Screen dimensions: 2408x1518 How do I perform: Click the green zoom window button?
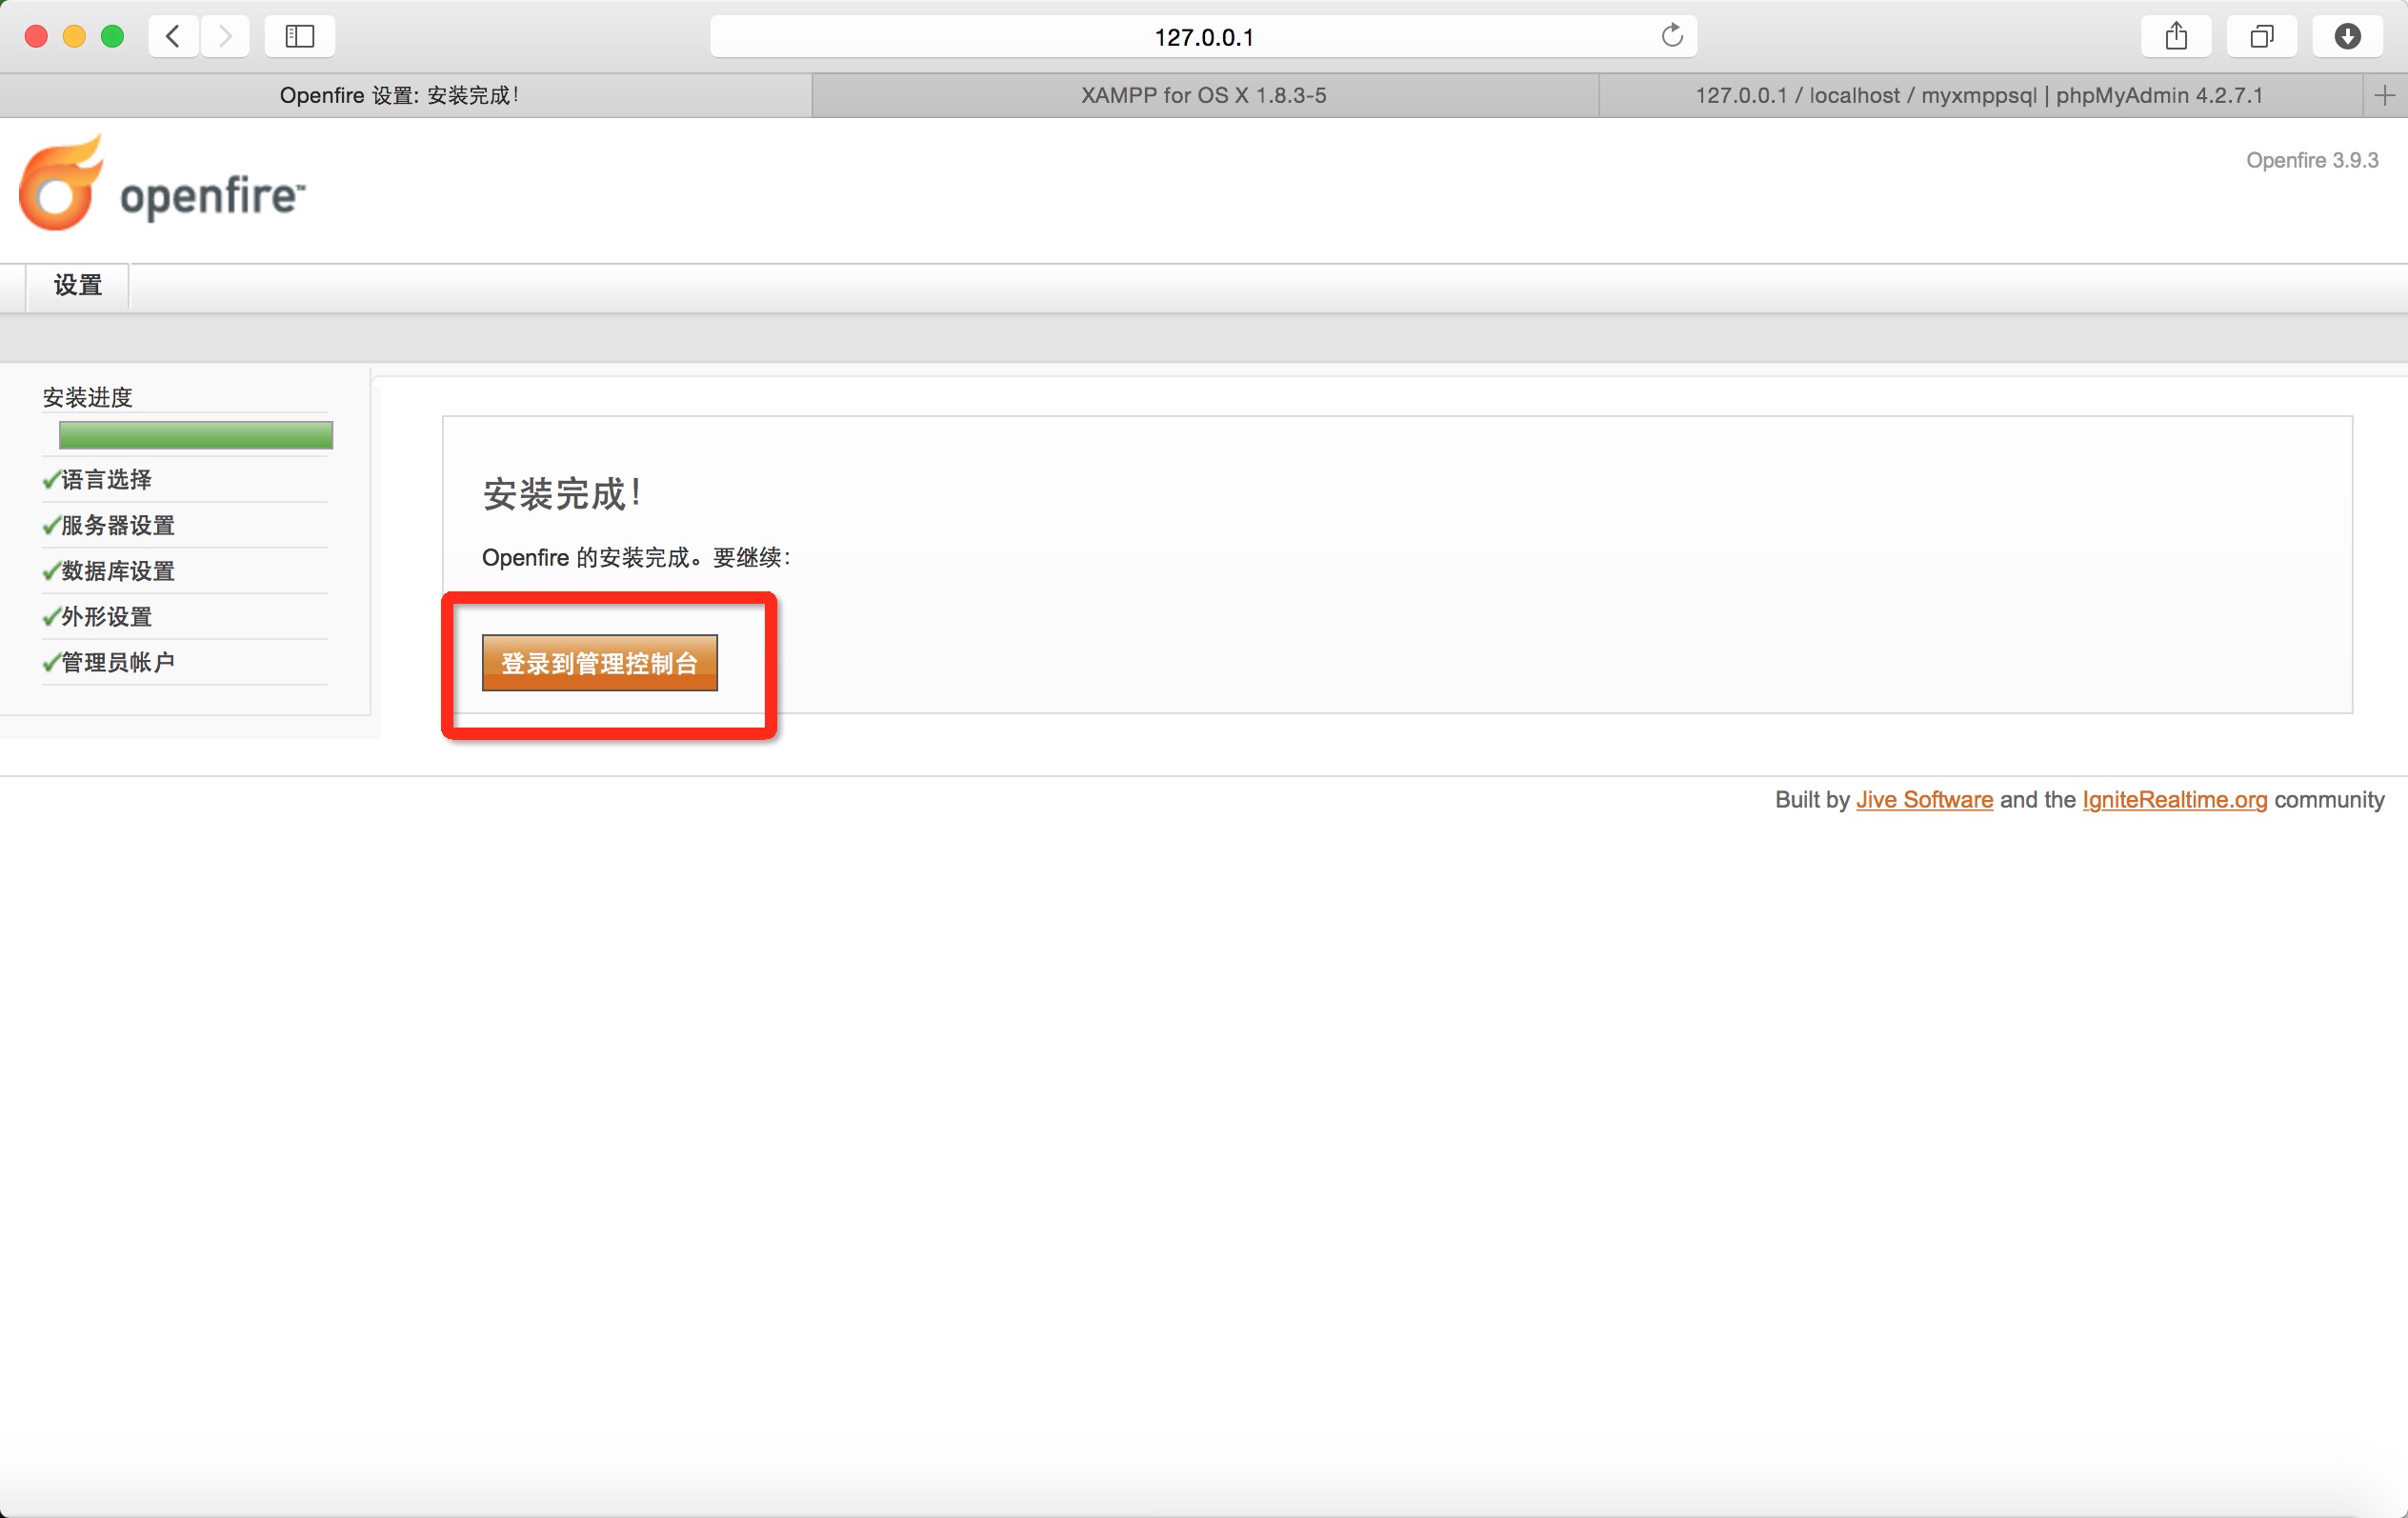click(x=113, y=37)
